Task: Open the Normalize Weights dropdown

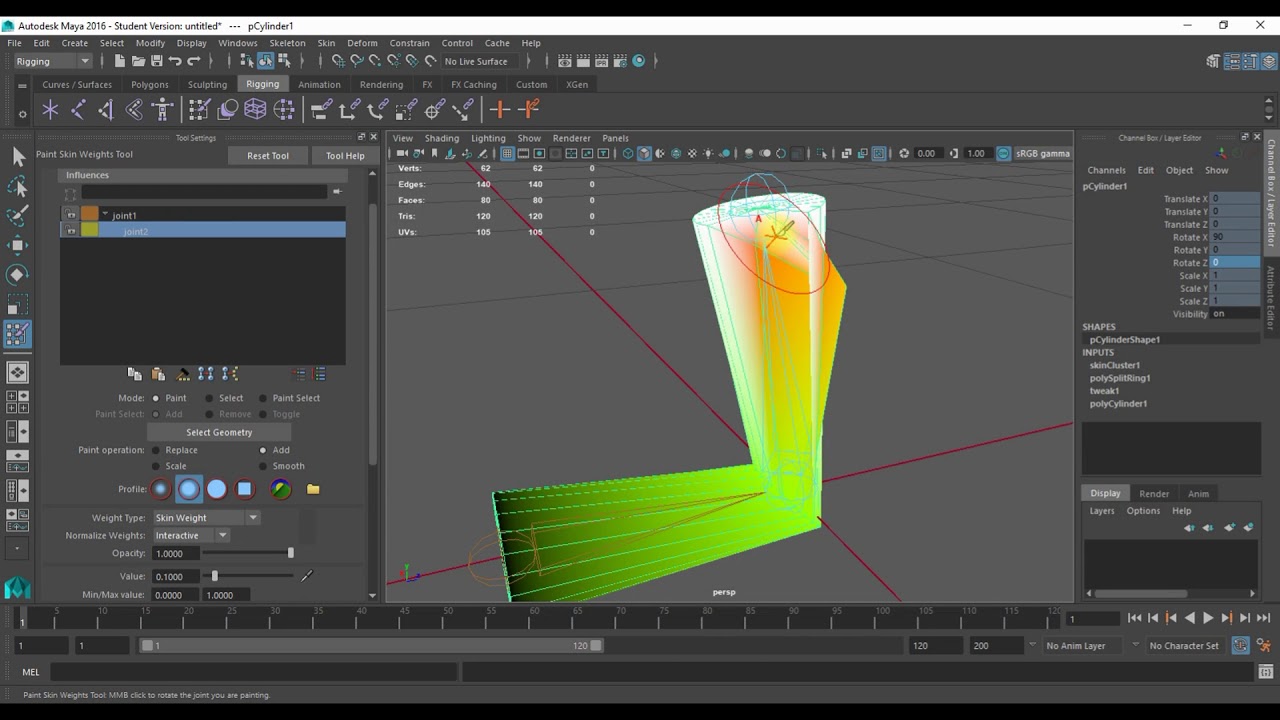Action: (x=191, y=536)
